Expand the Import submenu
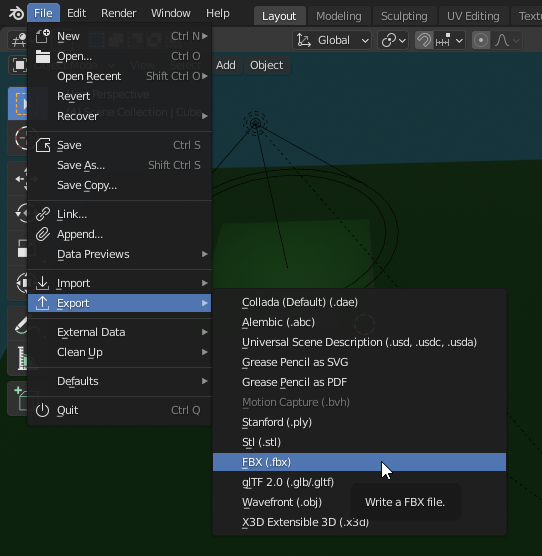This screenshot has height=556, width=542. [x=119, y=283]
